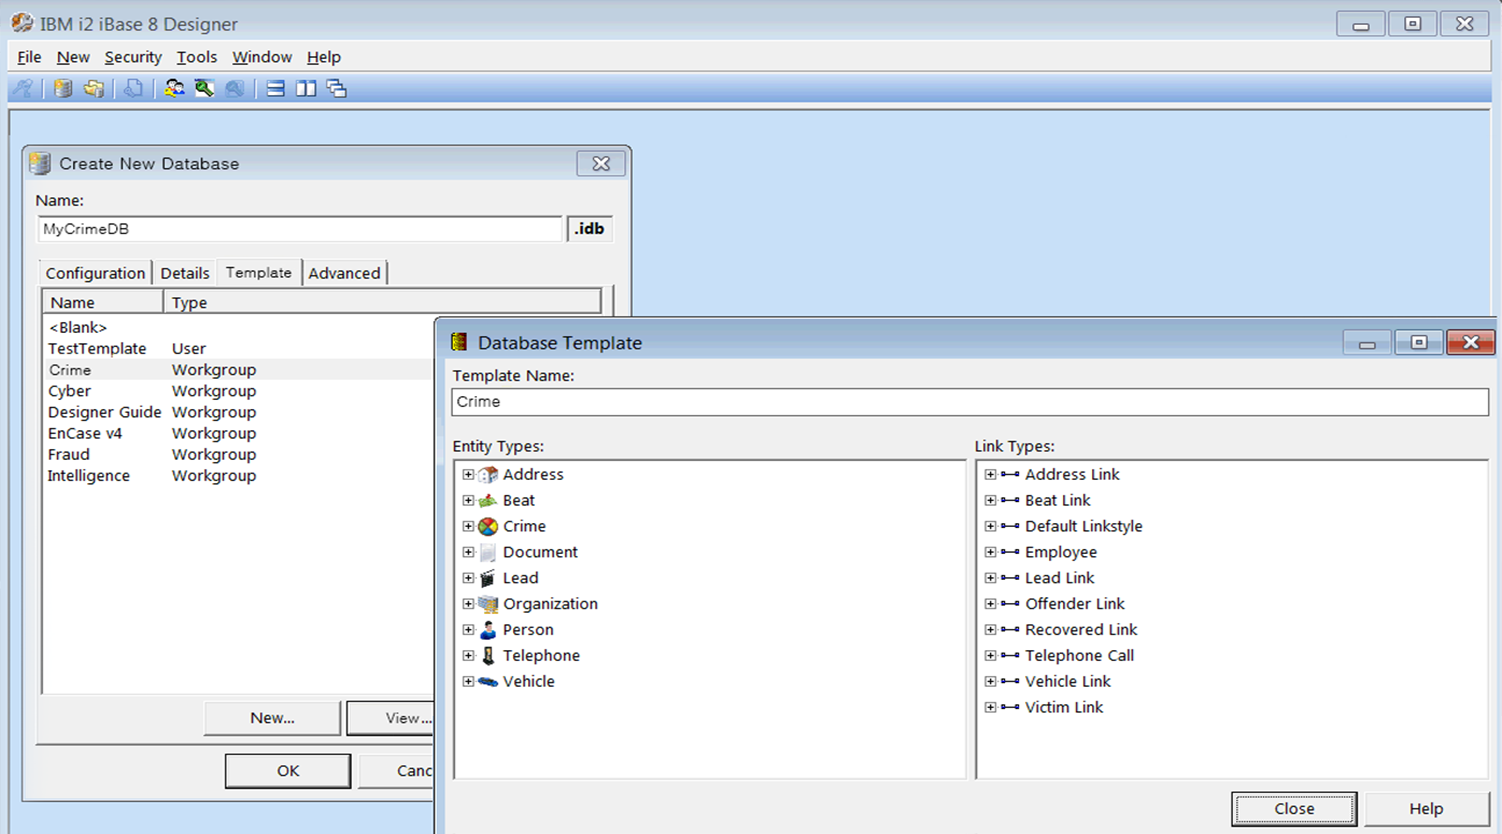This screenshot has width=1502, height=834.
Task: Switch to the Details tab
Action: pos(185,273)
